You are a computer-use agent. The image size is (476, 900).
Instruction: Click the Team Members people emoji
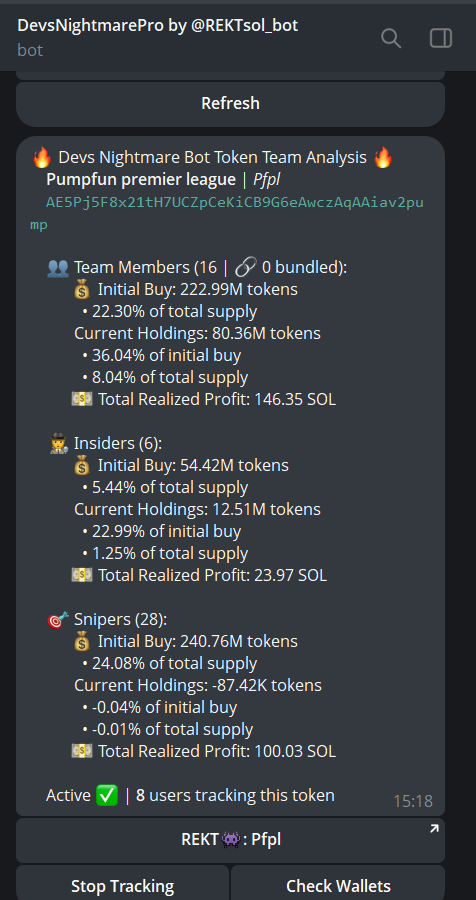(x=58, y=267)
